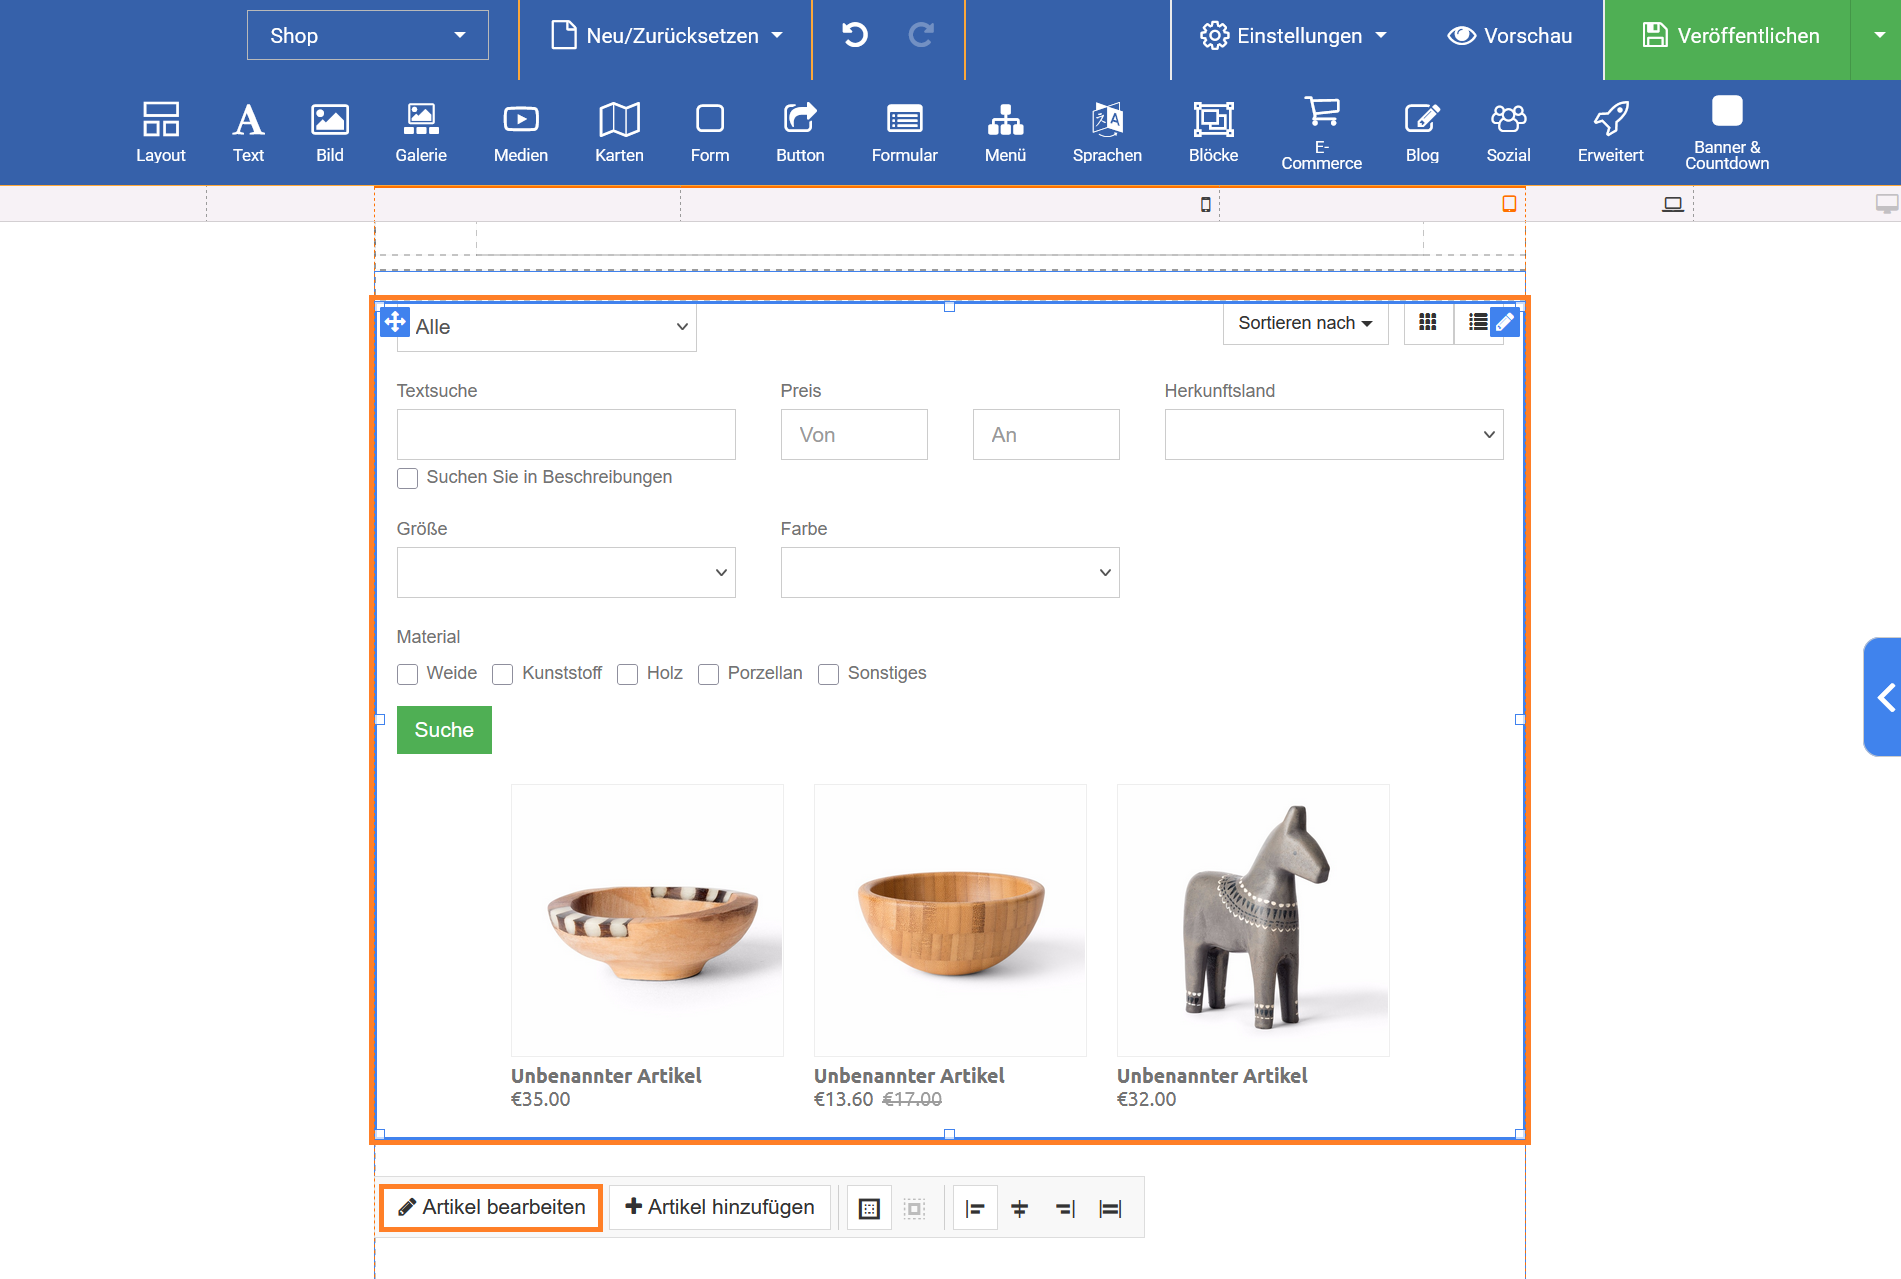The height and width of the screenshot is (1279, 1901).
Task: Open the Shop page dropdown
Action: 367,36
